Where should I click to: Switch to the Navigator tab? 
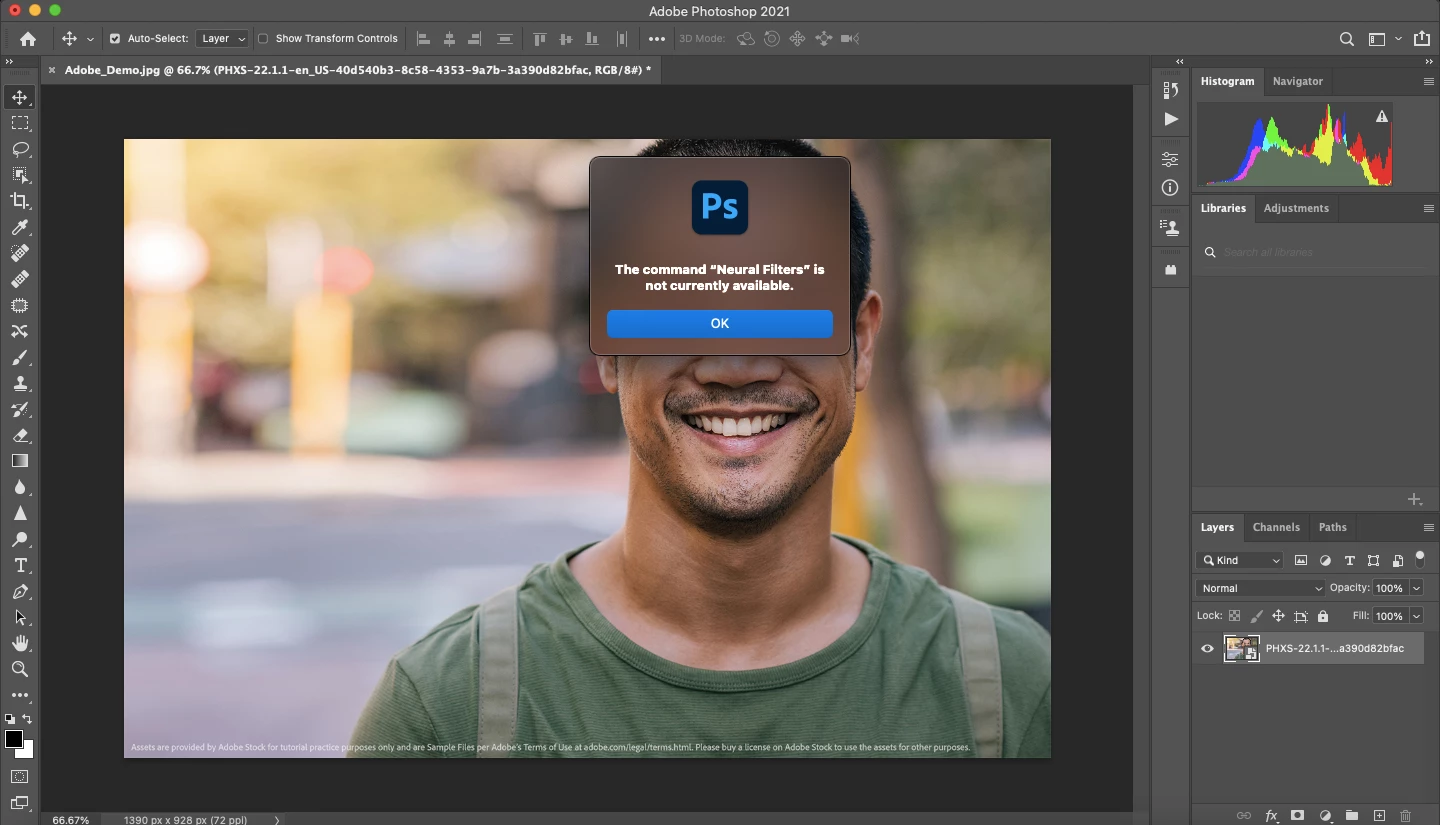(x=1297, y=81)
